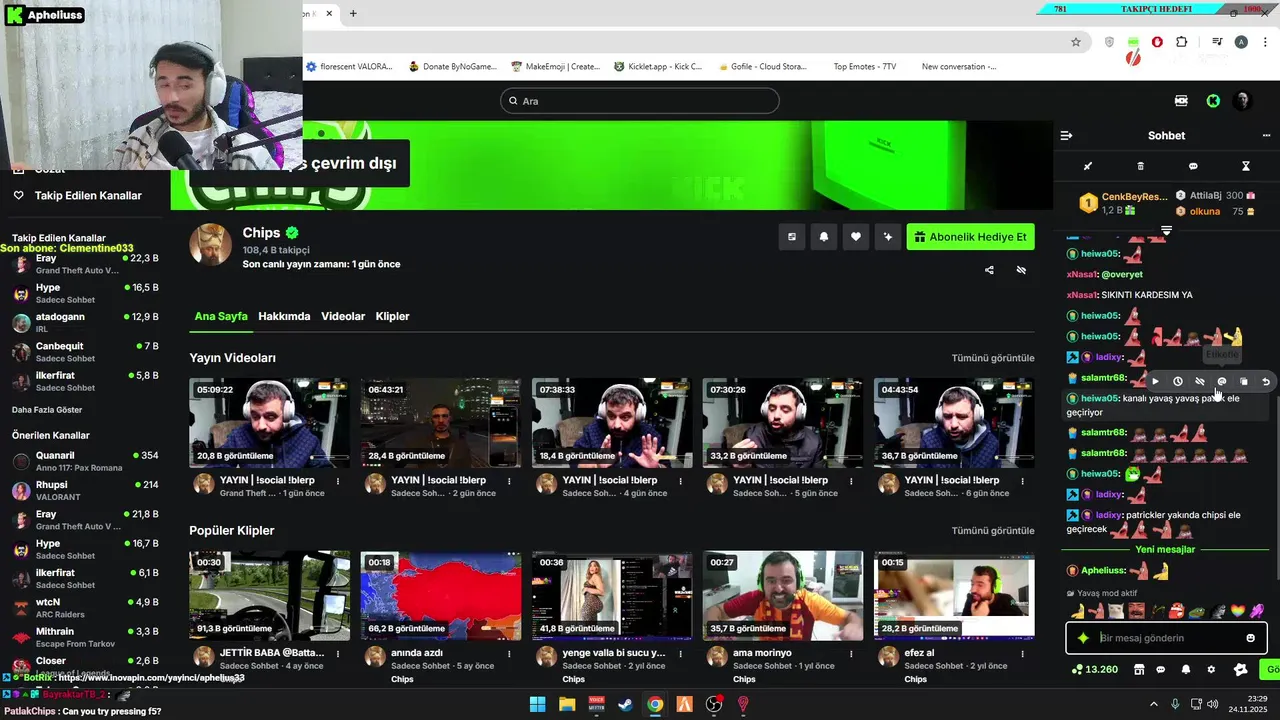The height and width of the screenshot is (720, 1280).
Task: Open the 06:43:21 stream video thumbnail
Action: coord(440,423)
